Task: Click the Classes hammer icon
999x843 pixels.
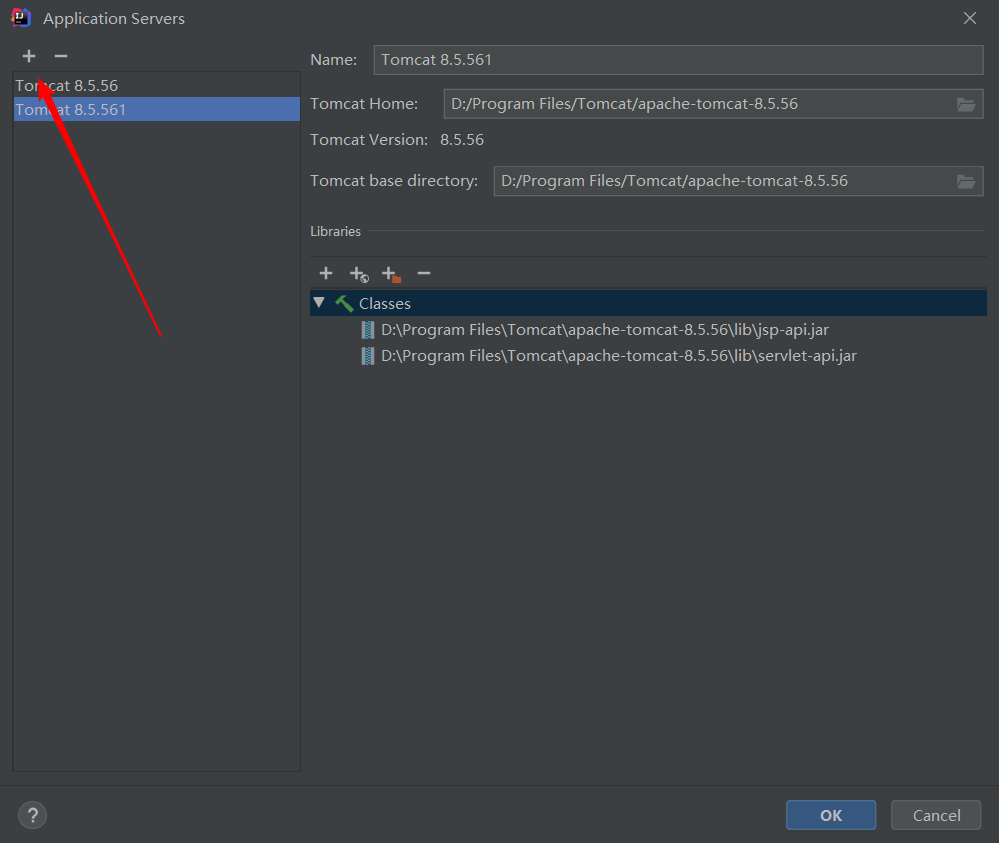Action: (344, 303)
